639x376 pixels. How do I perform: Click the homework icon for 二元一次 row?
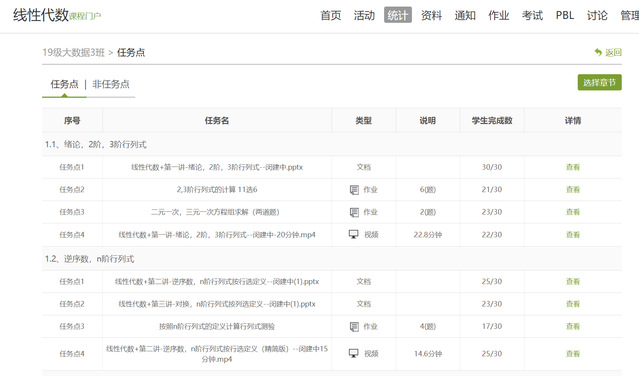click(x=354, y=212)
